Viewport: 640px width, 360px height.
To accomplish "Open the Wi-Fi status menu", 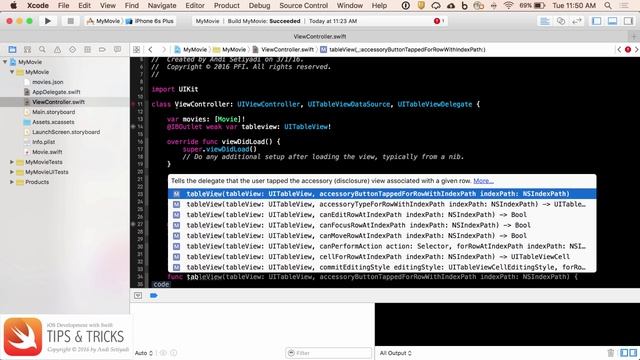I will pos(508,6).
